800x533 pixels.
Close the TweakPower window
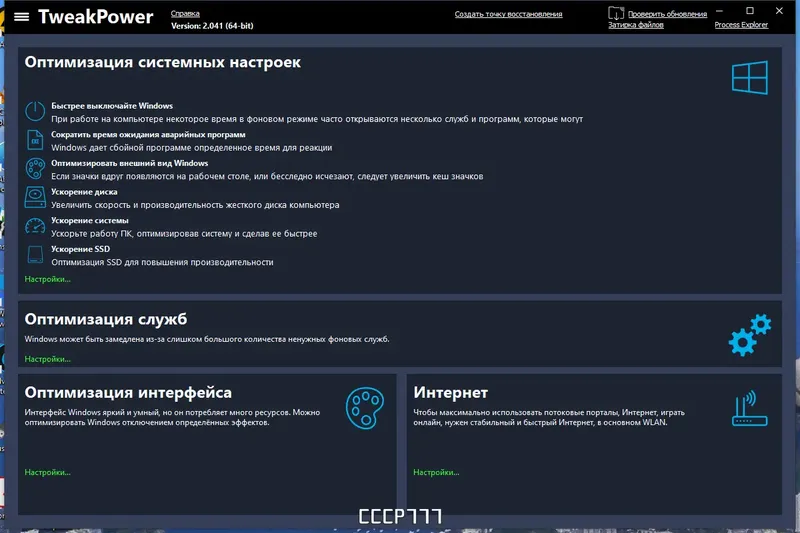pyautogui.click(x=779, y=11)
